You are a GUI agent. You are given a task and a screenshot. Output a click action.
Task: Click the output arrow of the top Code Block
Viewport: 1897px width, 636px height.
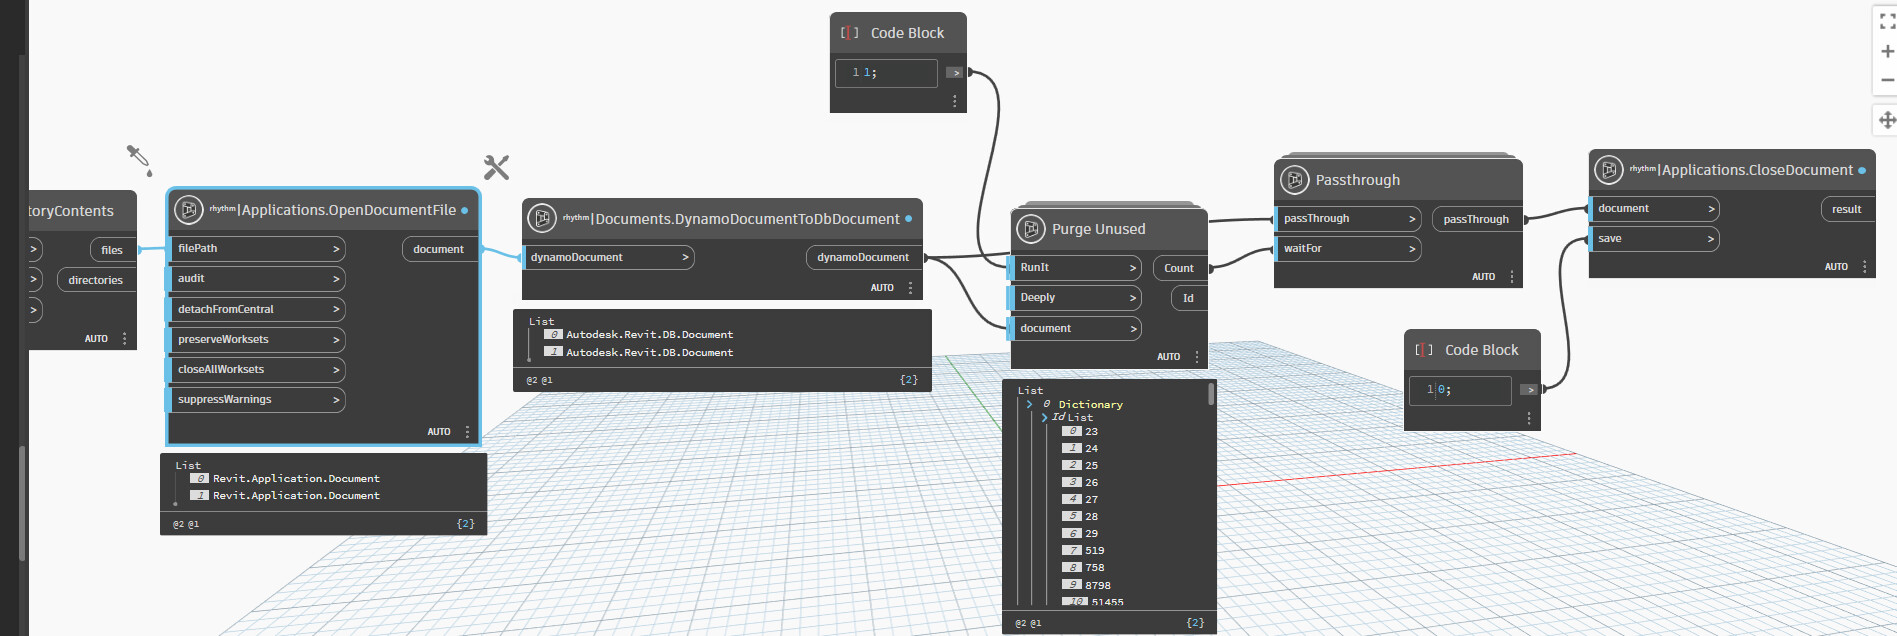point(955,72)
